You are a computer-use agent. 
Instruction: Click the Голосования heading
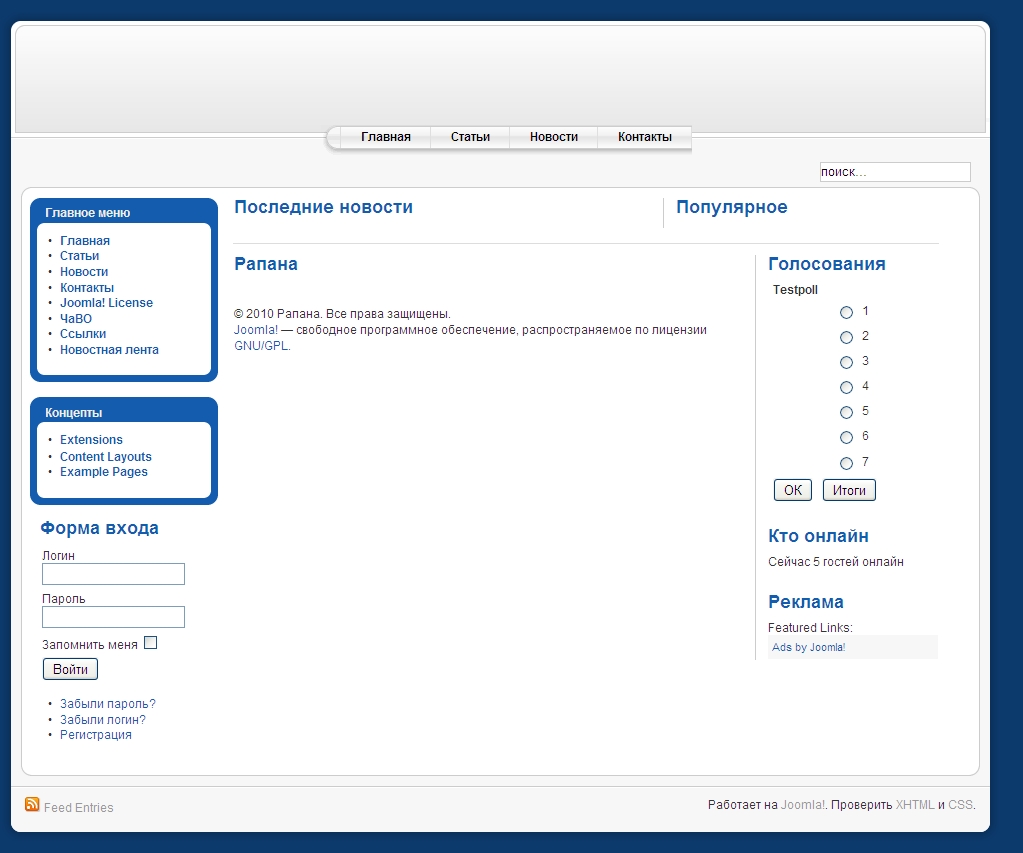827,264
